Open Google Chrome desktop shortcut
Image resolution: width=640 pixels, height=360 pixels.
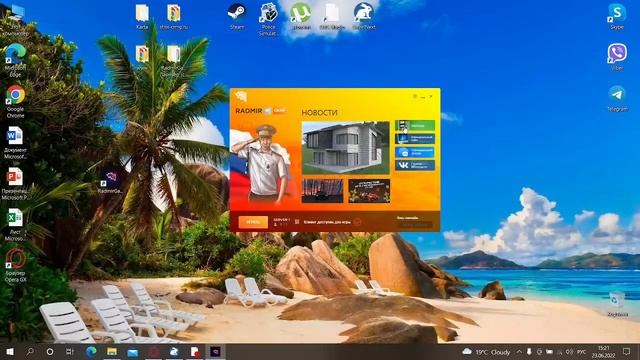pyautogui.click(x=16, y=101)
